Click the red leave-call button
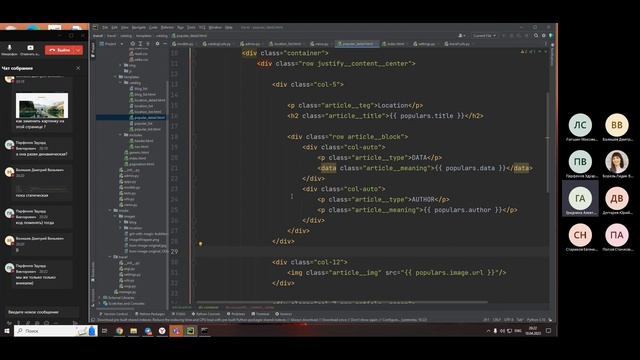Screen dimensions: 640x360 [x=59, y=50]
